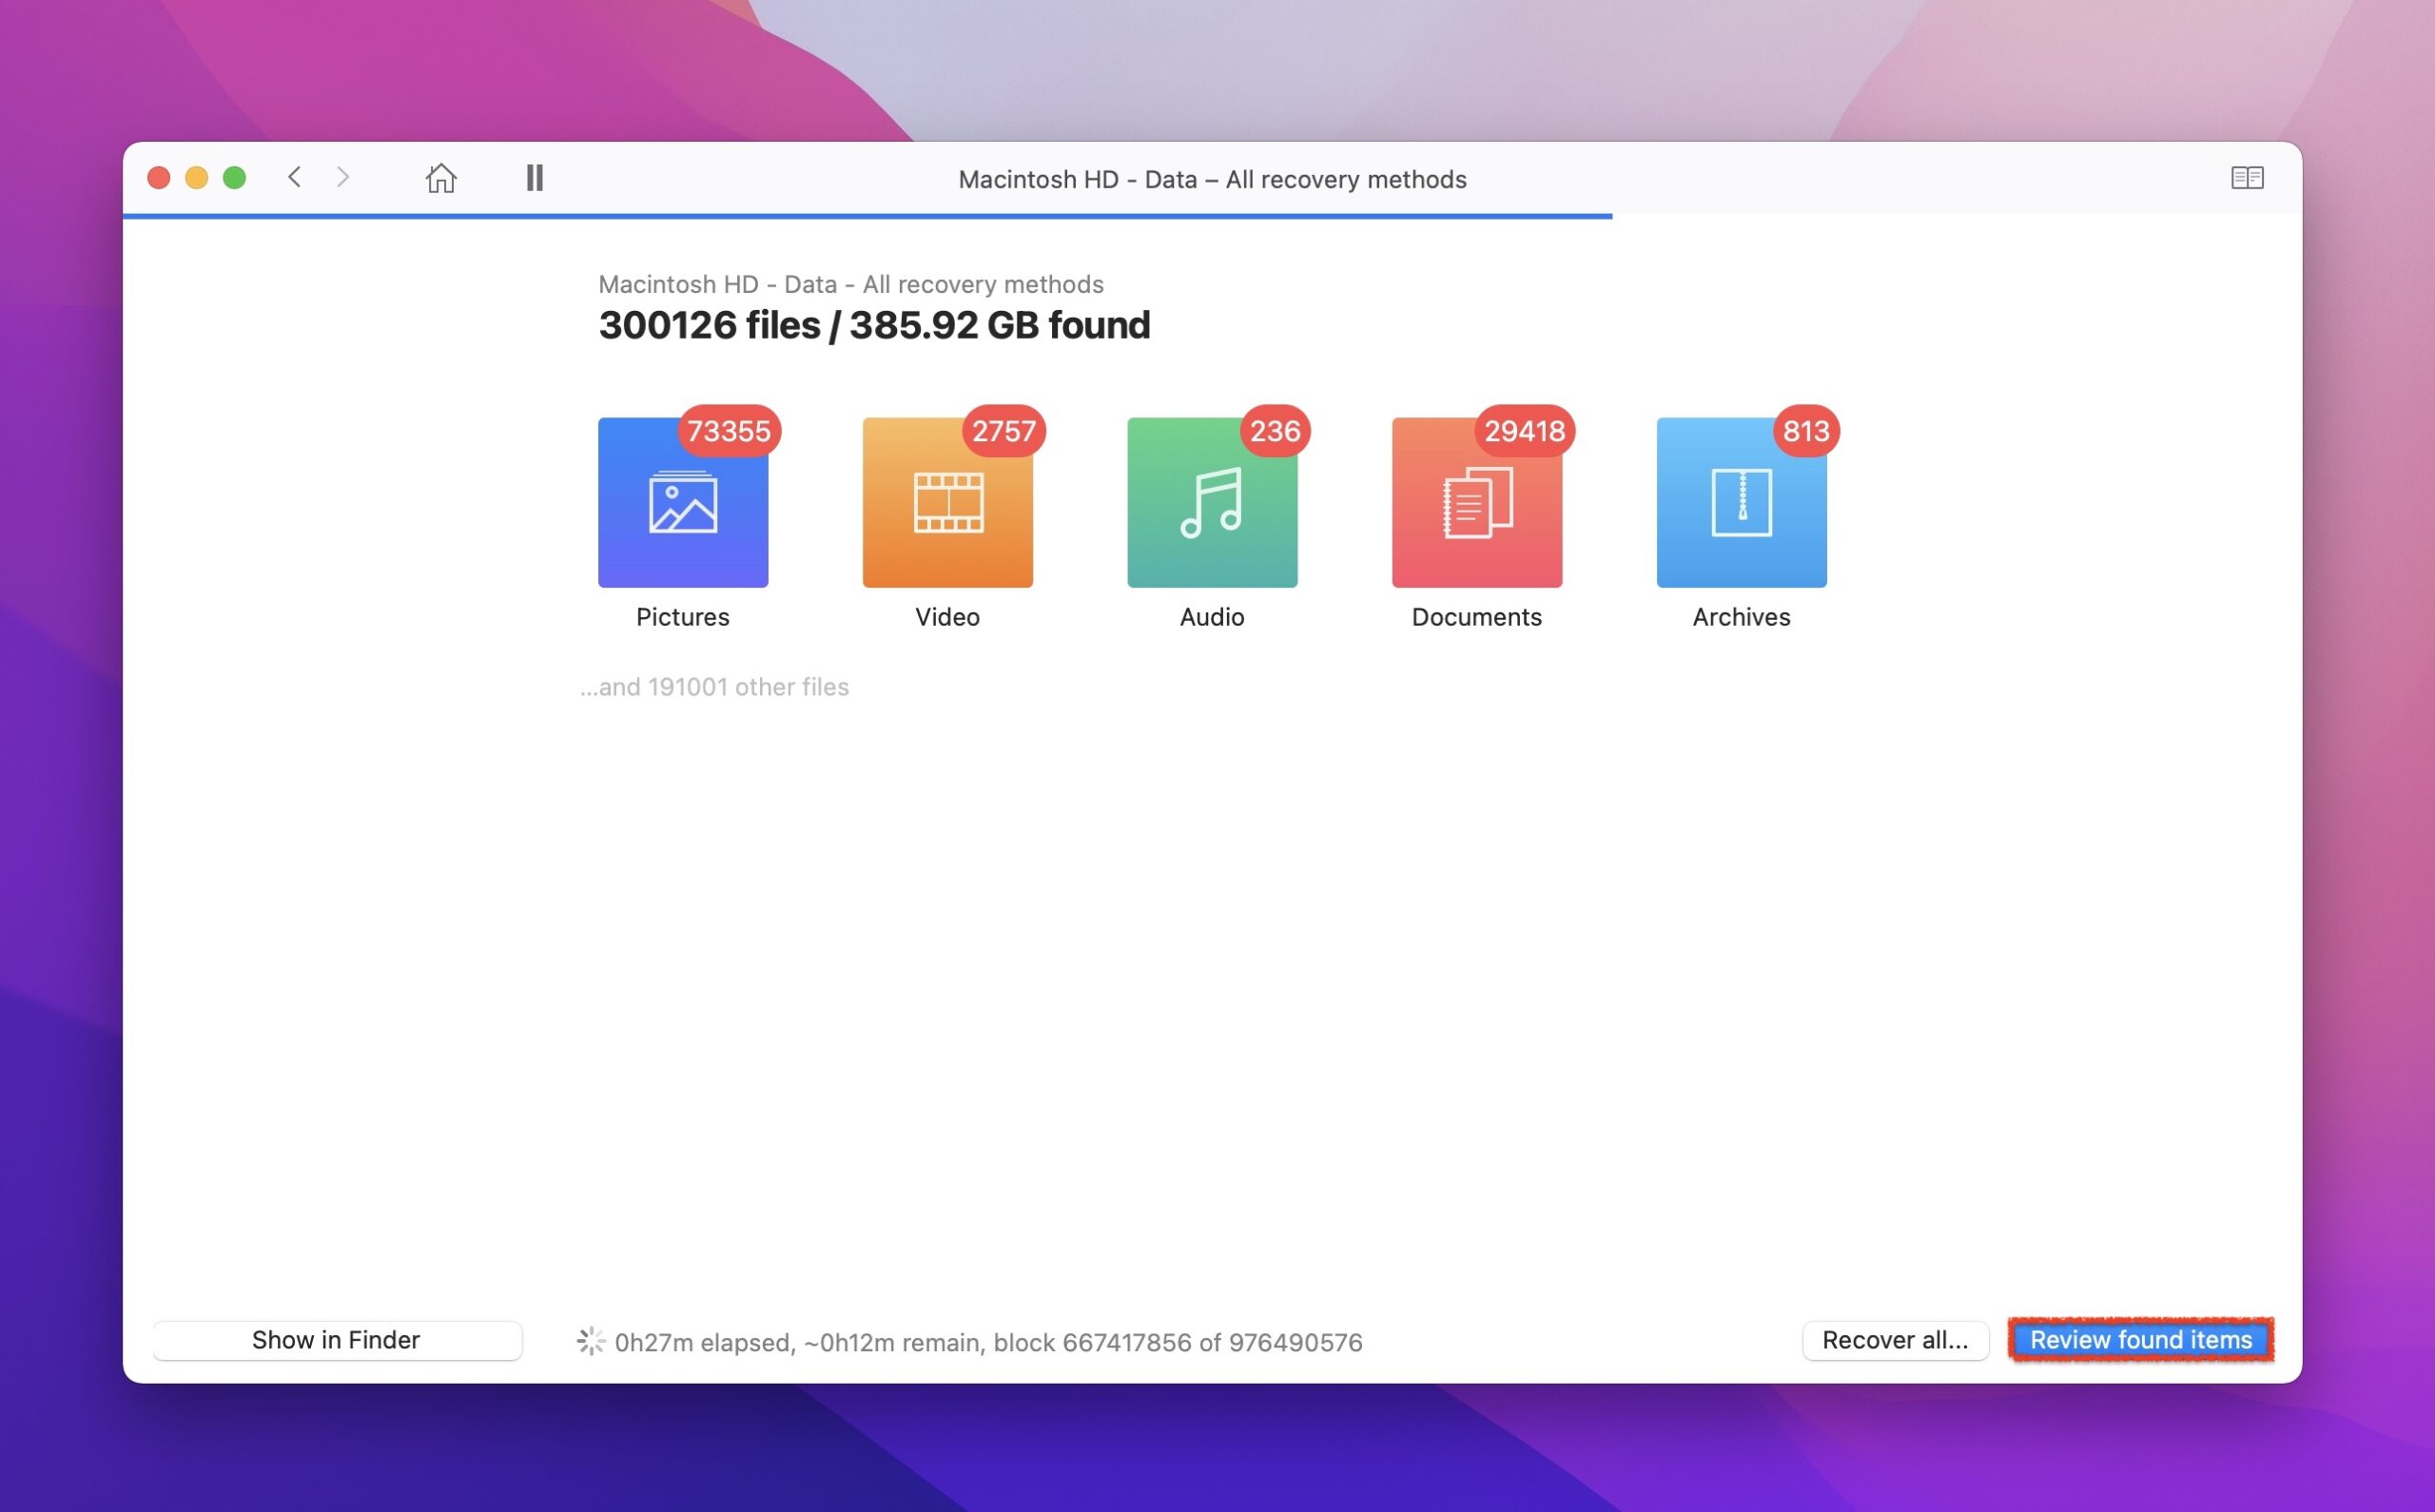Click the home navigation button
The width and height of the screenshot is (2435, 1512).
pos(438,176)
